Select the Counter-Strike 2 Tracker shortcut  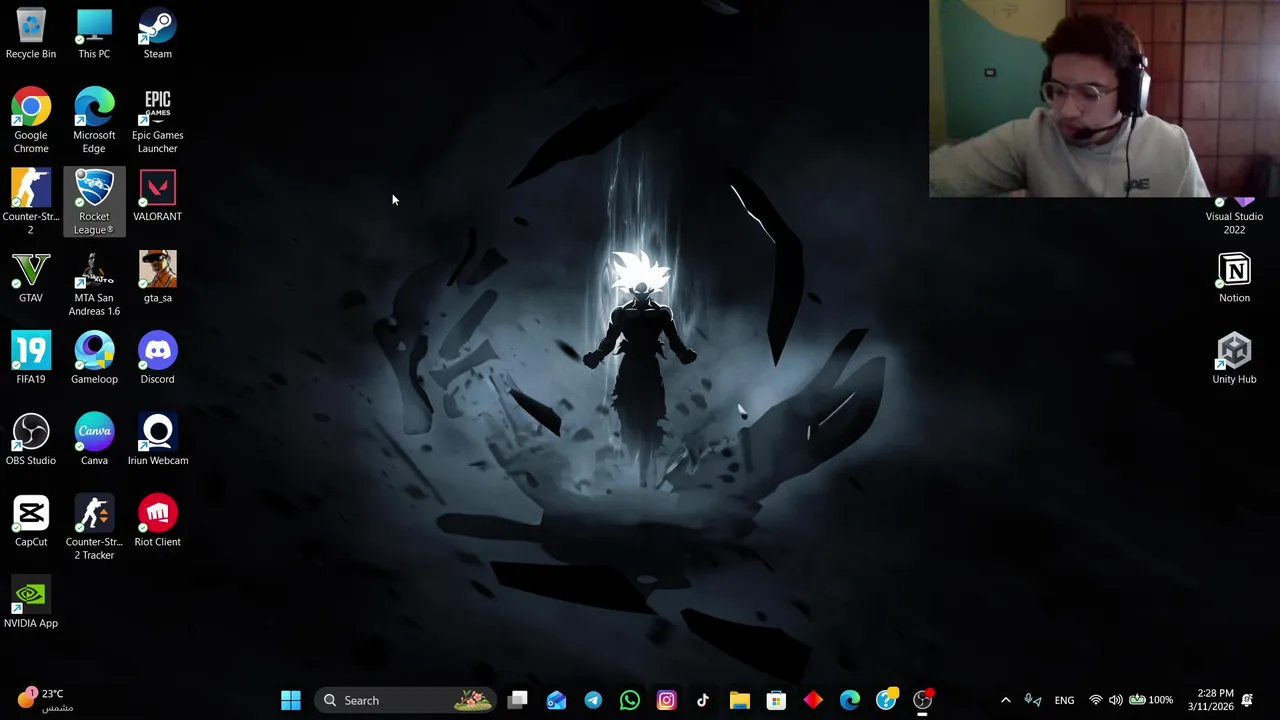(x=94, y=528)
